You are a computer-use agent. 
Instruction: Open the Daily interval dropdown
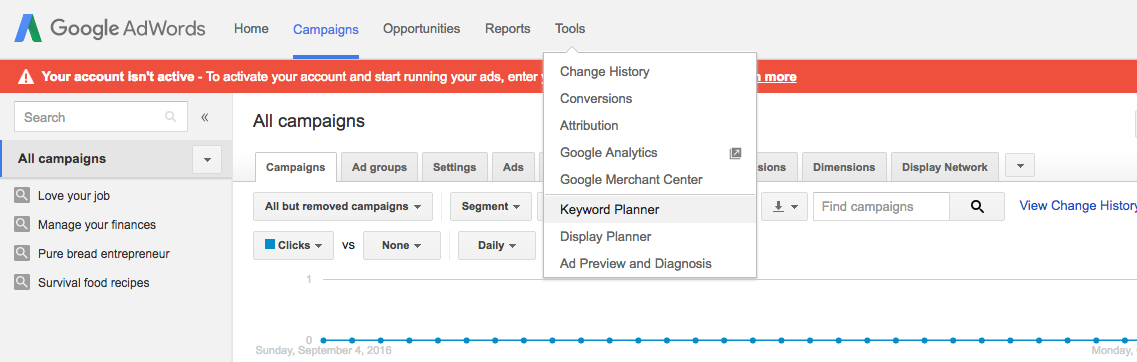click(x=497, y=245)
